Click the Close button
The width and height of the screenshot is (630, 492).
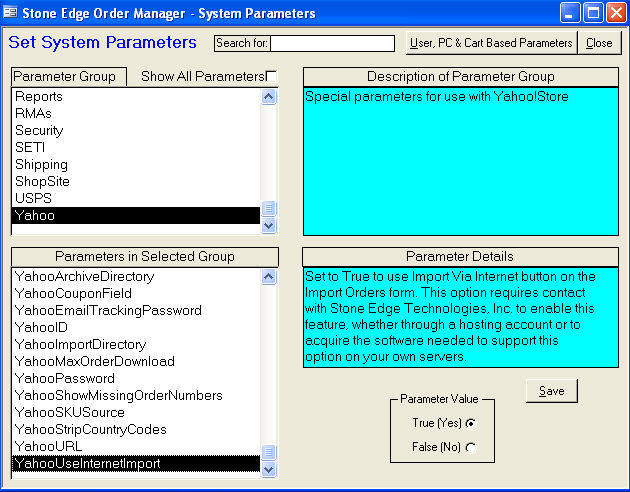point(599,43)
